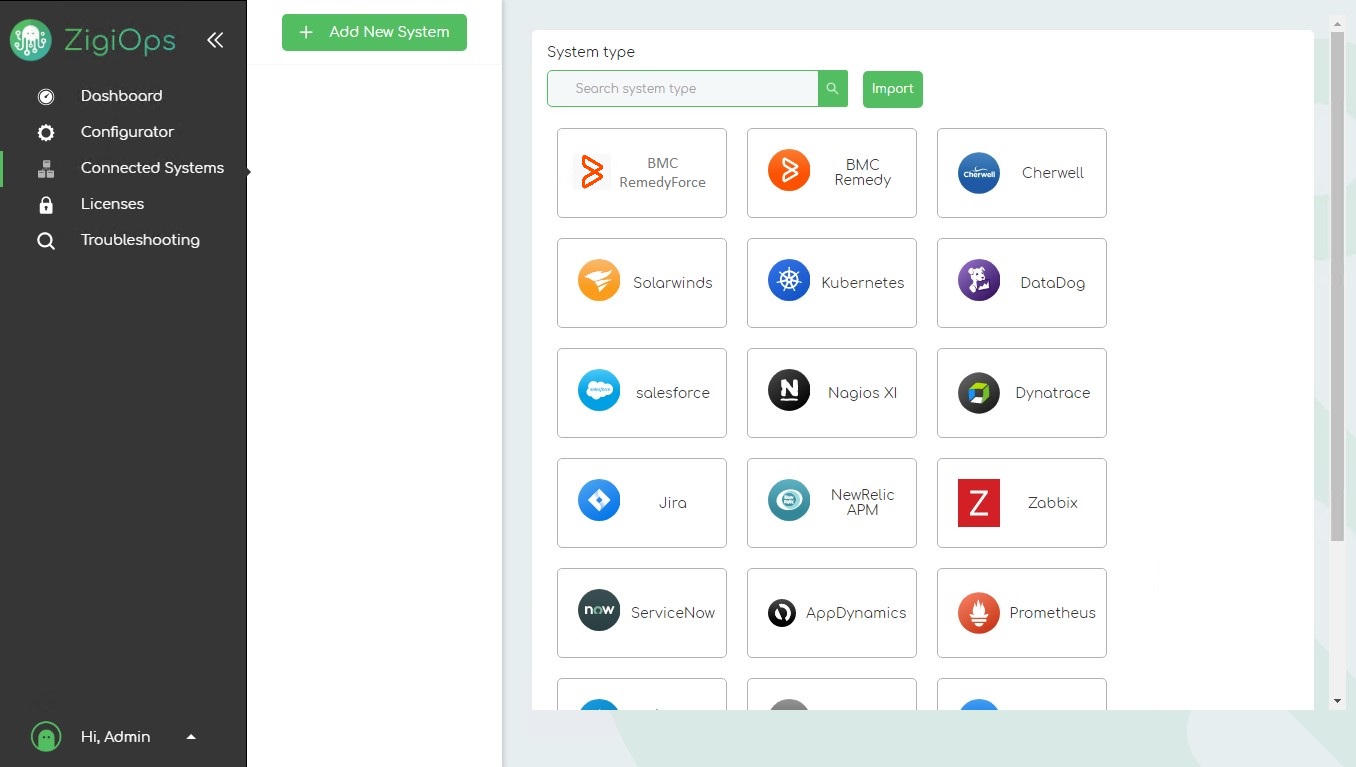Select the salesforce integration tile
This screenshot has height=767, width=1356.
641,393
